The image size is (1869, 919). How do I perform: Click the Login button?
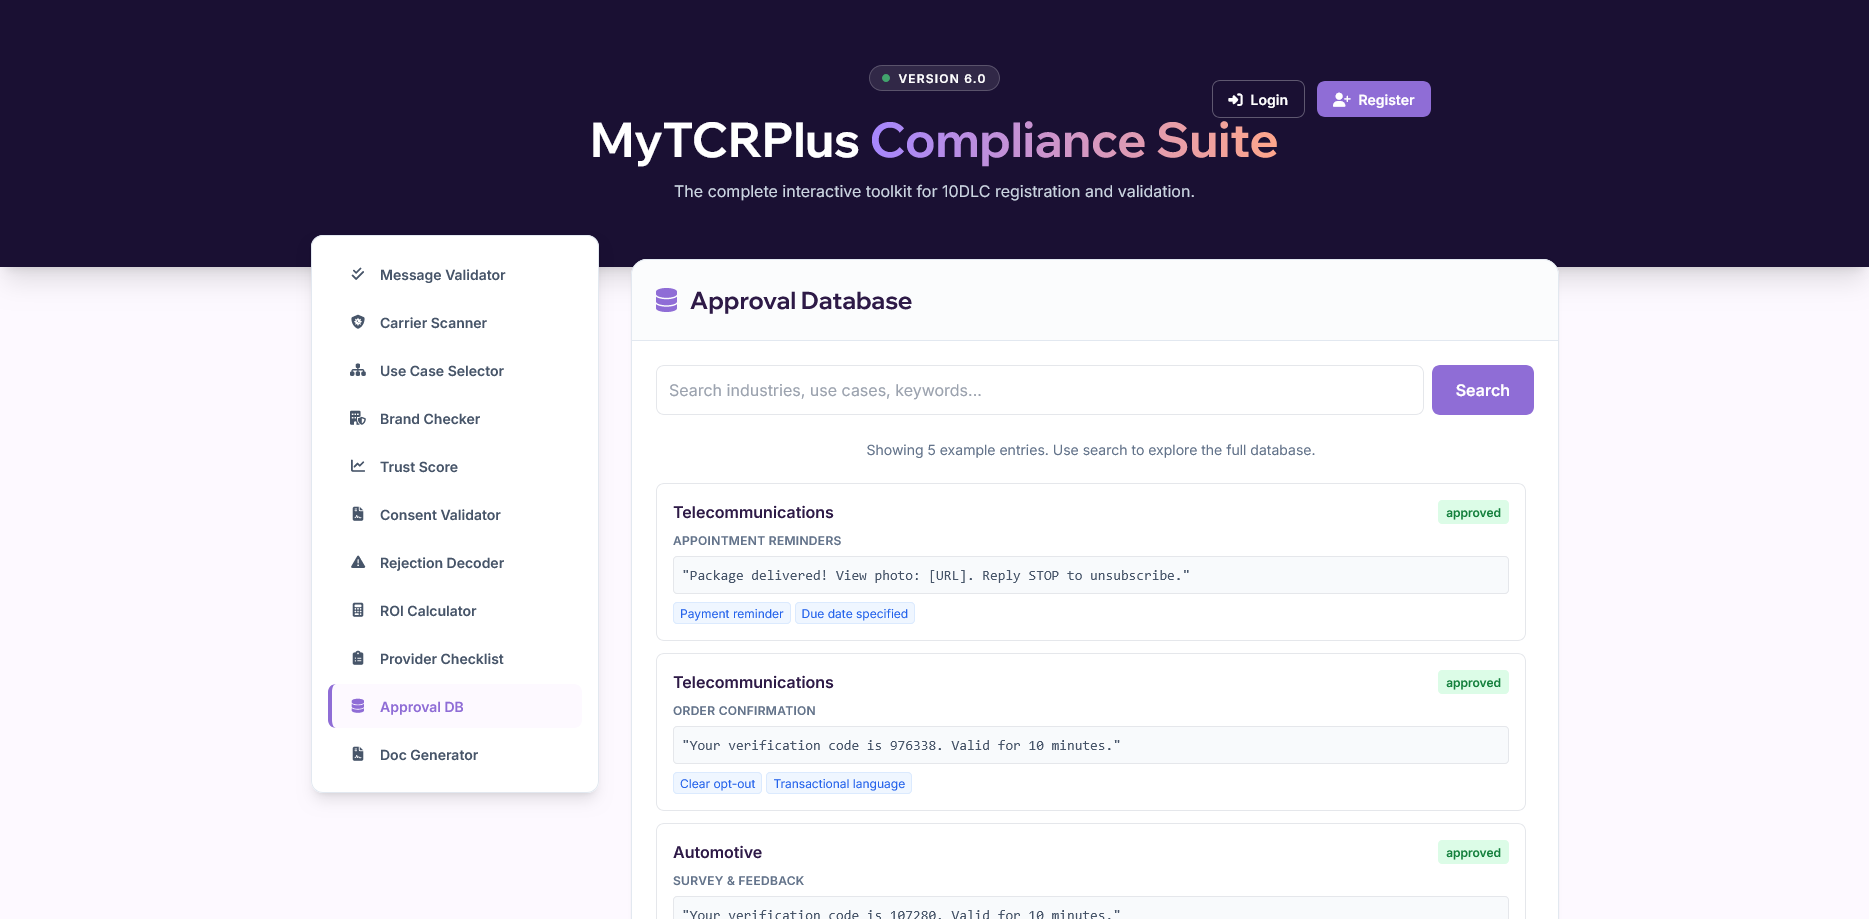1257,99
